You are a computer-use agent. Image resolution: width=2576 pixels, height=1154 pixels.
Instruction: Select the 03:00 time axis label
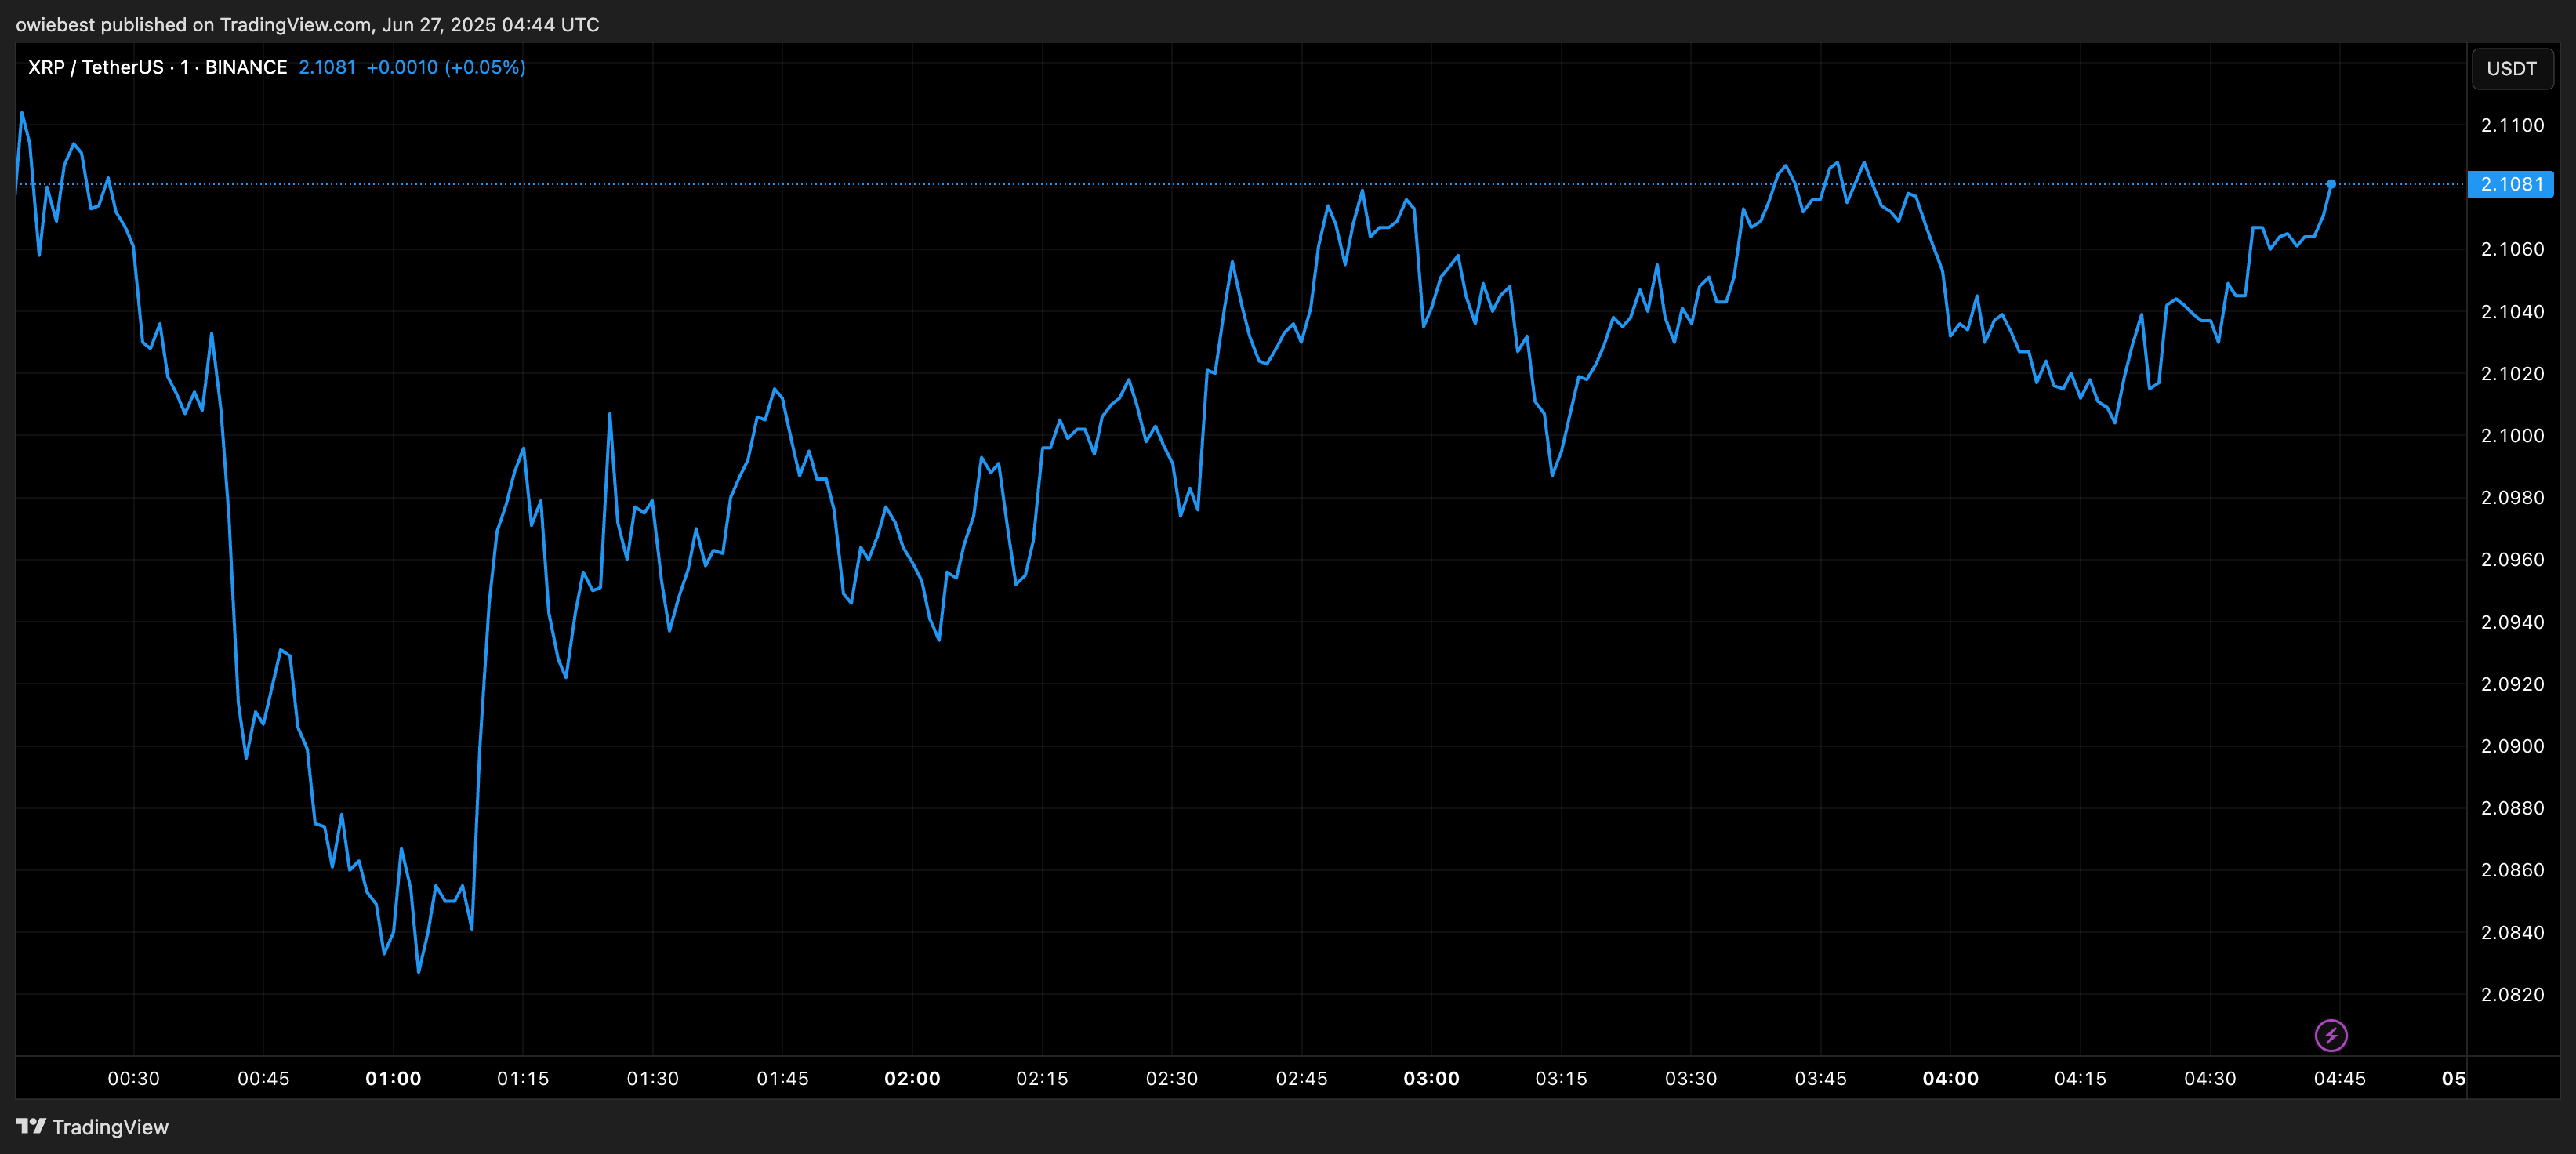coord(1431,1078)
